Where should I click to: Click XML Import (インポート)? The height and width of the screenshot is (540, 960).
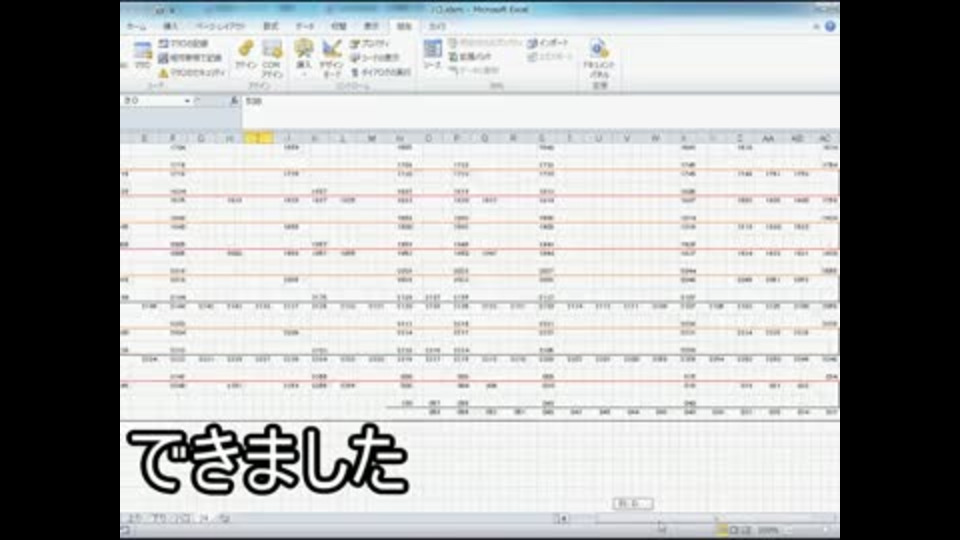pos(548,43)
